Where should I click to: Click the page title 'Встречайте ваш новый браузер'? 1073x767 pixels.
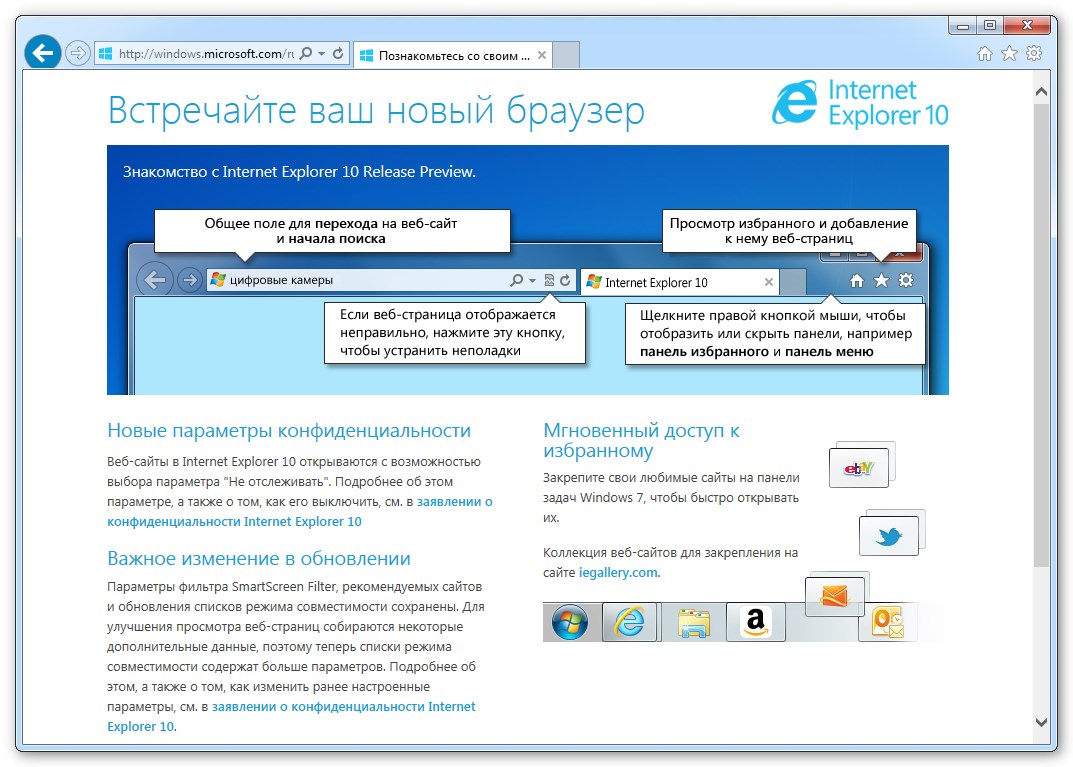click(376, 111)
